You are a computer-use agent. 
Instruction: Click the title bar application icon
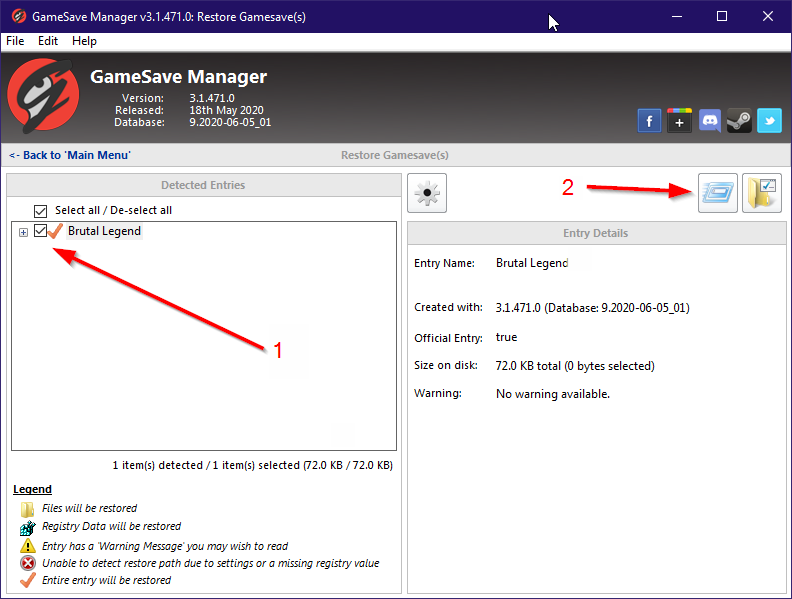[19, 16]
